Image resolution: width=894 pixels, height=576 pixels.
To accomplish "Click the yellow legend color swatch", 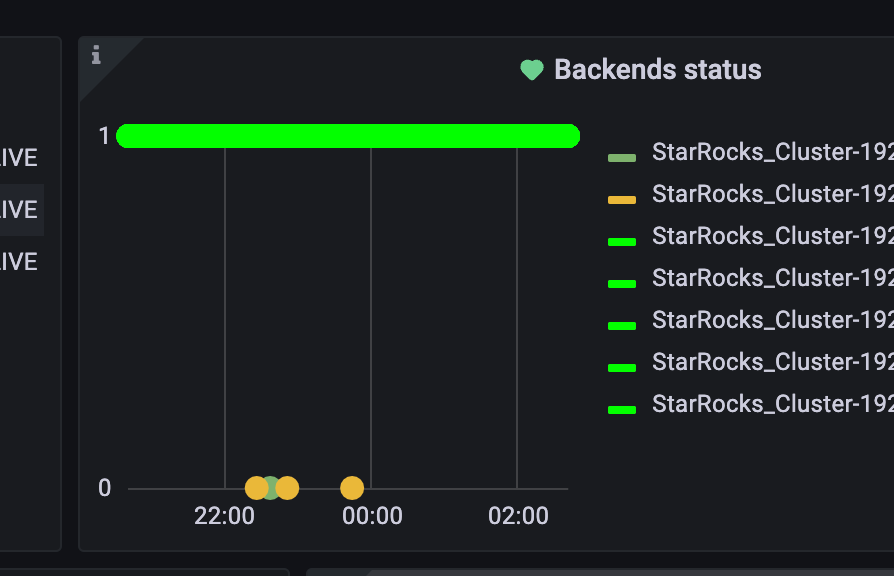I will click(x=622, y=201).
